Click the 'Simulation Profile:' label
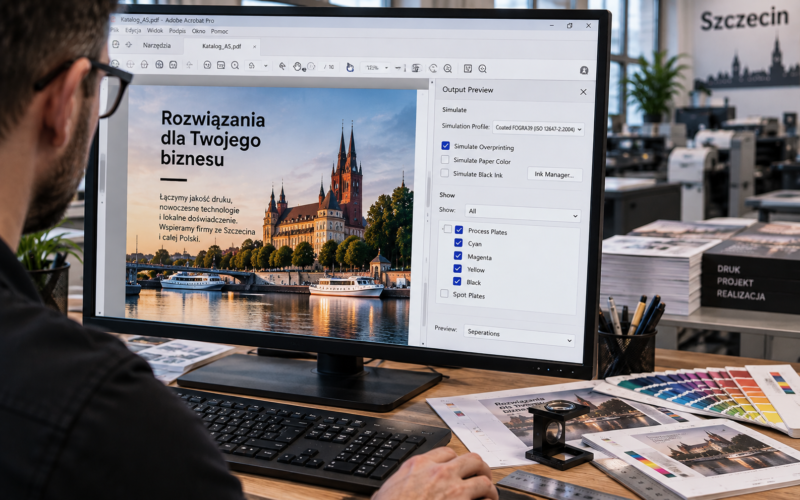800x500 pixels. (x=465, y=126)
